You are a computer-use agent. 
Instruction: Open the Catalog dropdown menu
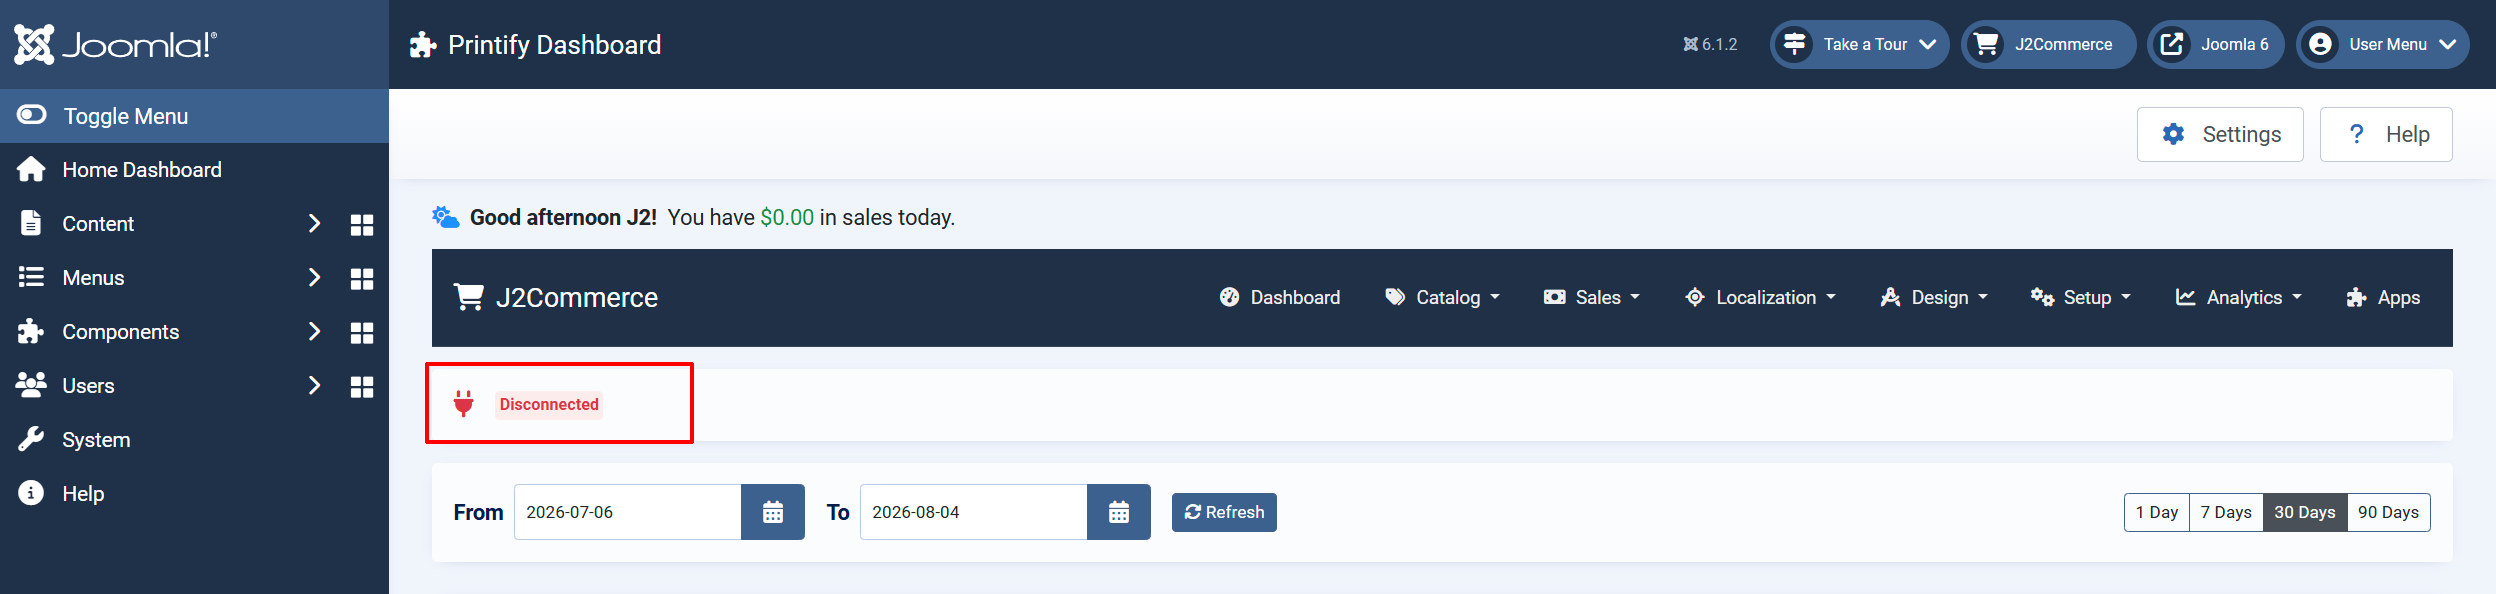coord(1443,298)
